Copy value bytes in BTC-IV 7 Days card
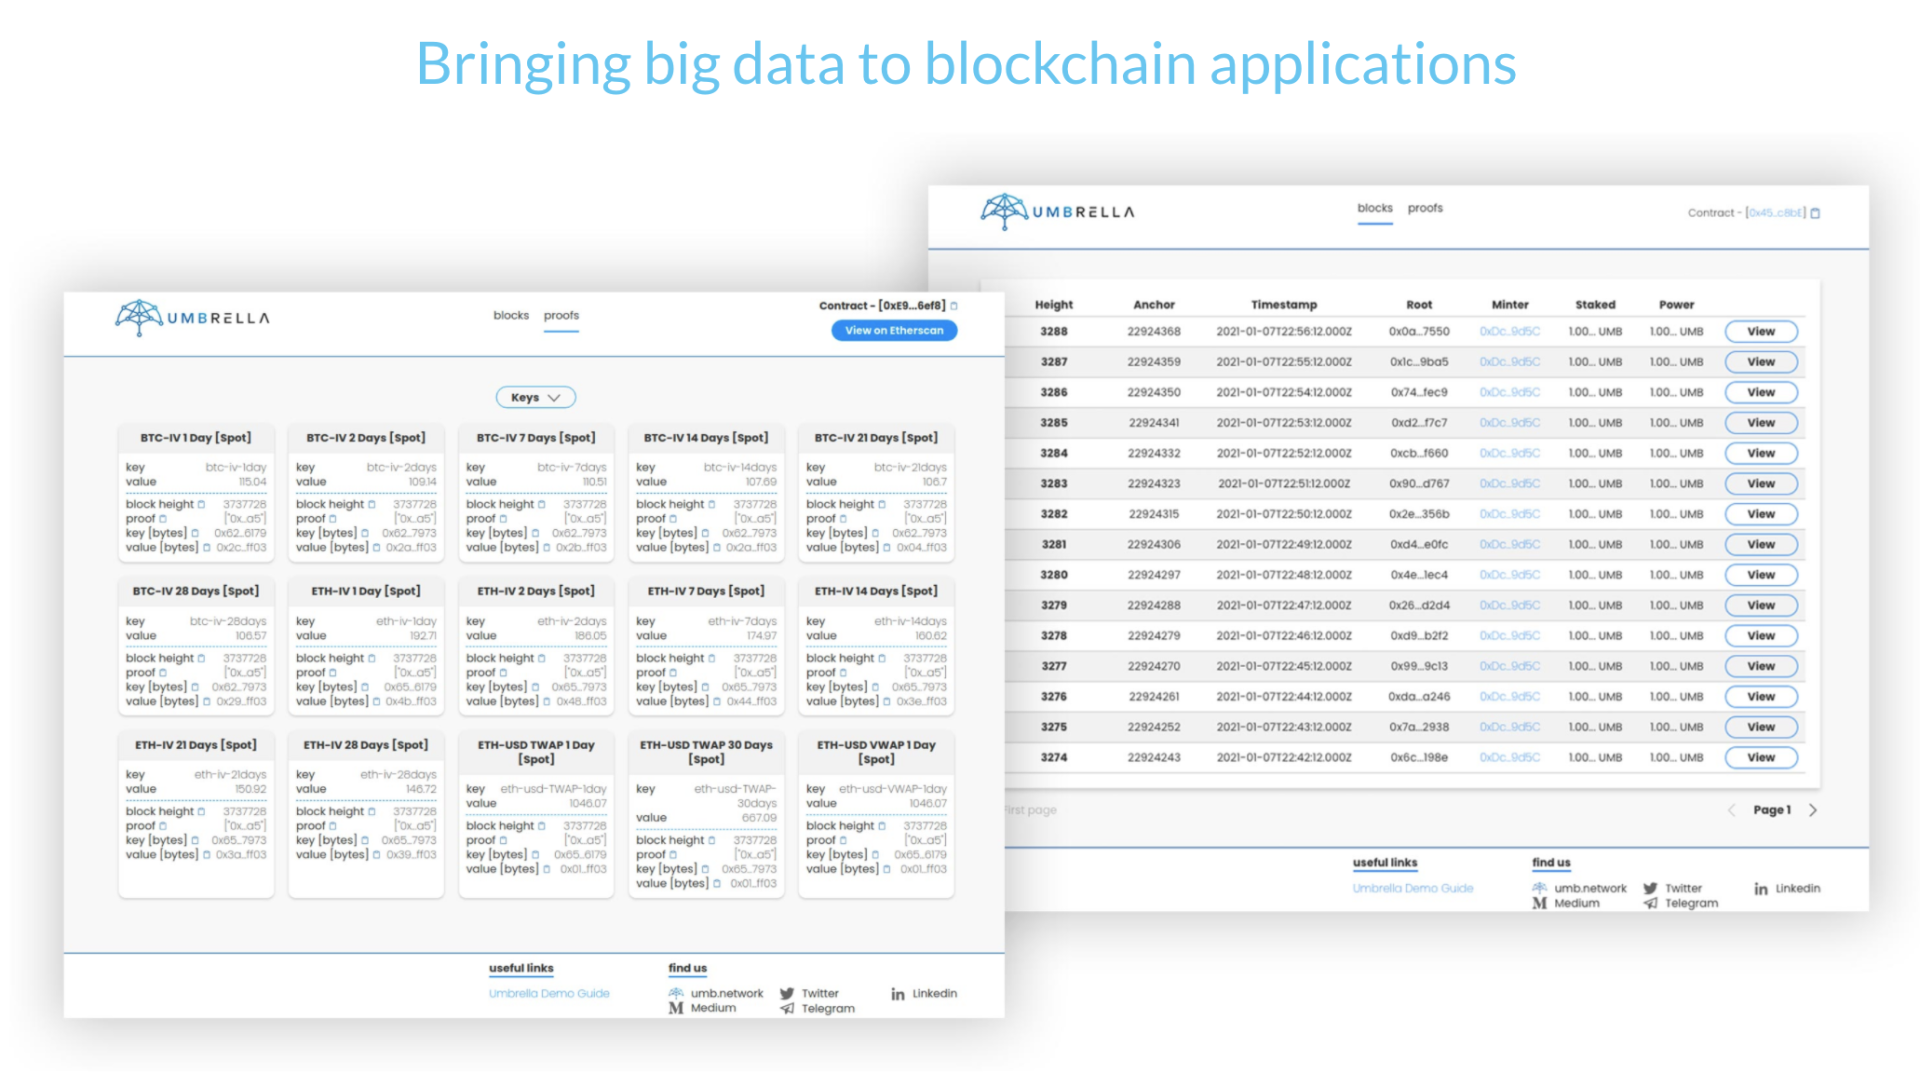1920x1088 pixels. tap(547, 548)
